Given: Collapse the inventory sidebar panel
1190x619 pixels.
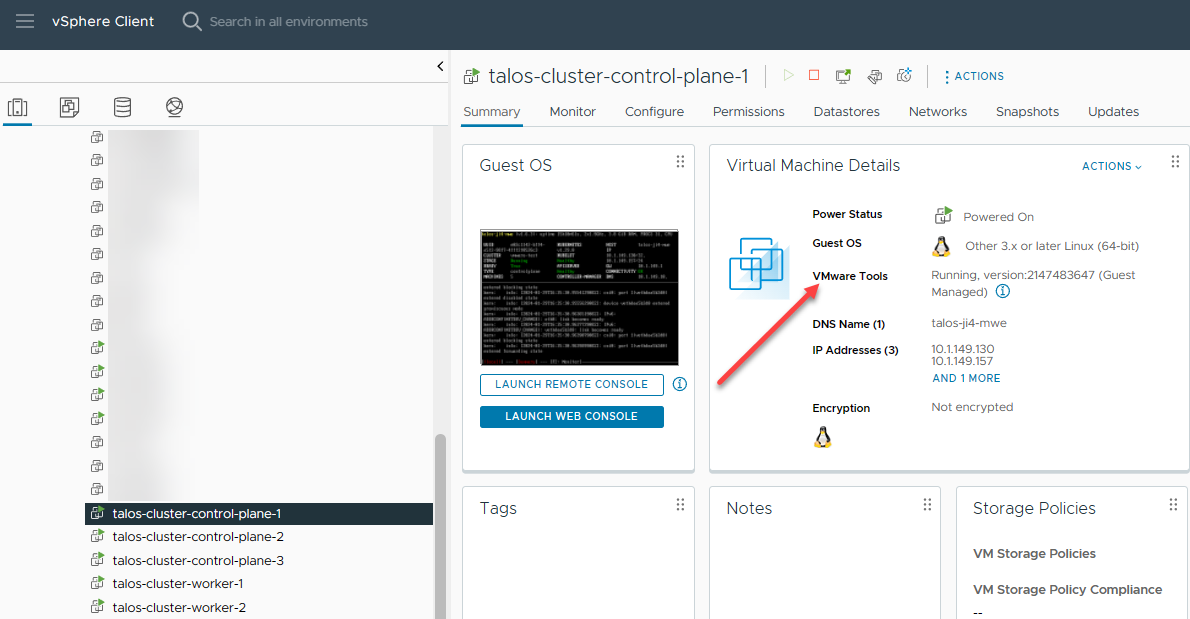Looking at the screenshot, I should [440, 67].
